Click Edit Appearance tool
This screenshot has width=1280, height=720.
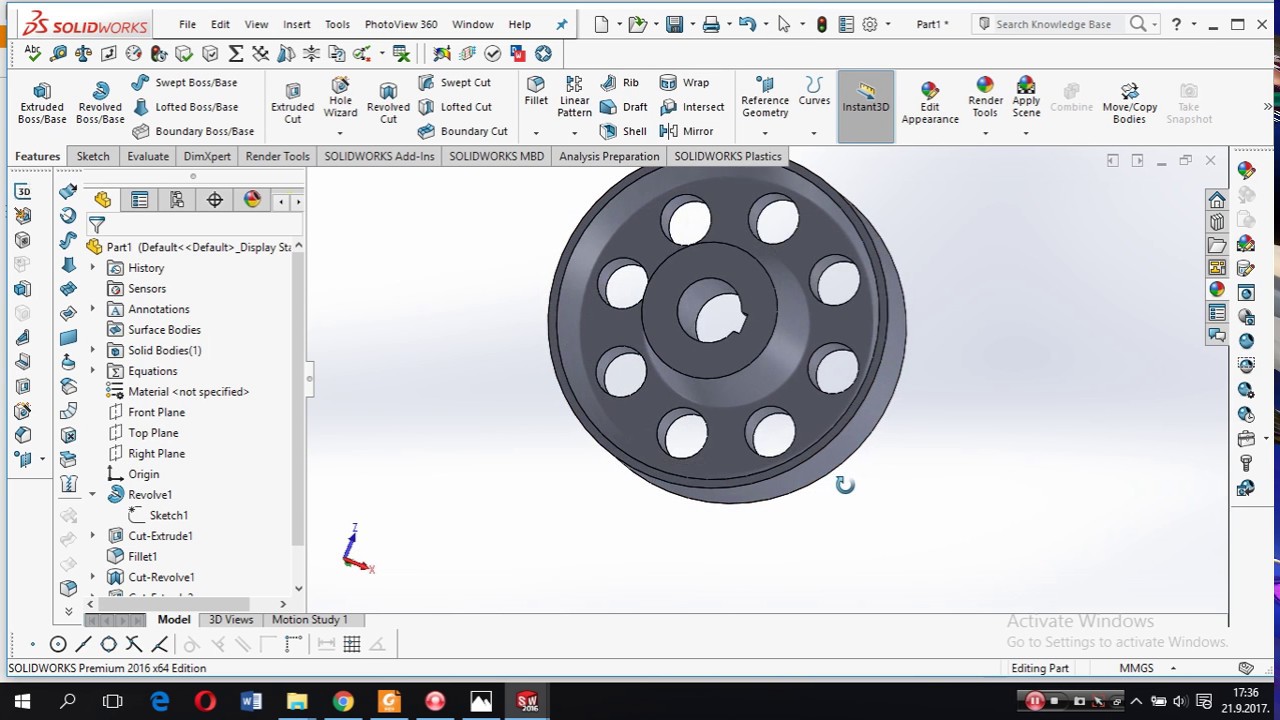930,103
